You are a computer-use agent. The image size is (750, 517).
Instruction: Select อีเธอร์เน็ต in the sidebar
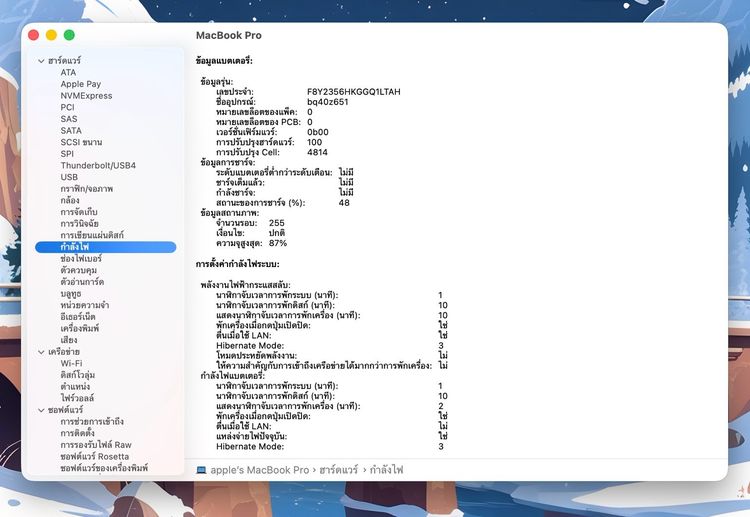(x=78, y=317)
